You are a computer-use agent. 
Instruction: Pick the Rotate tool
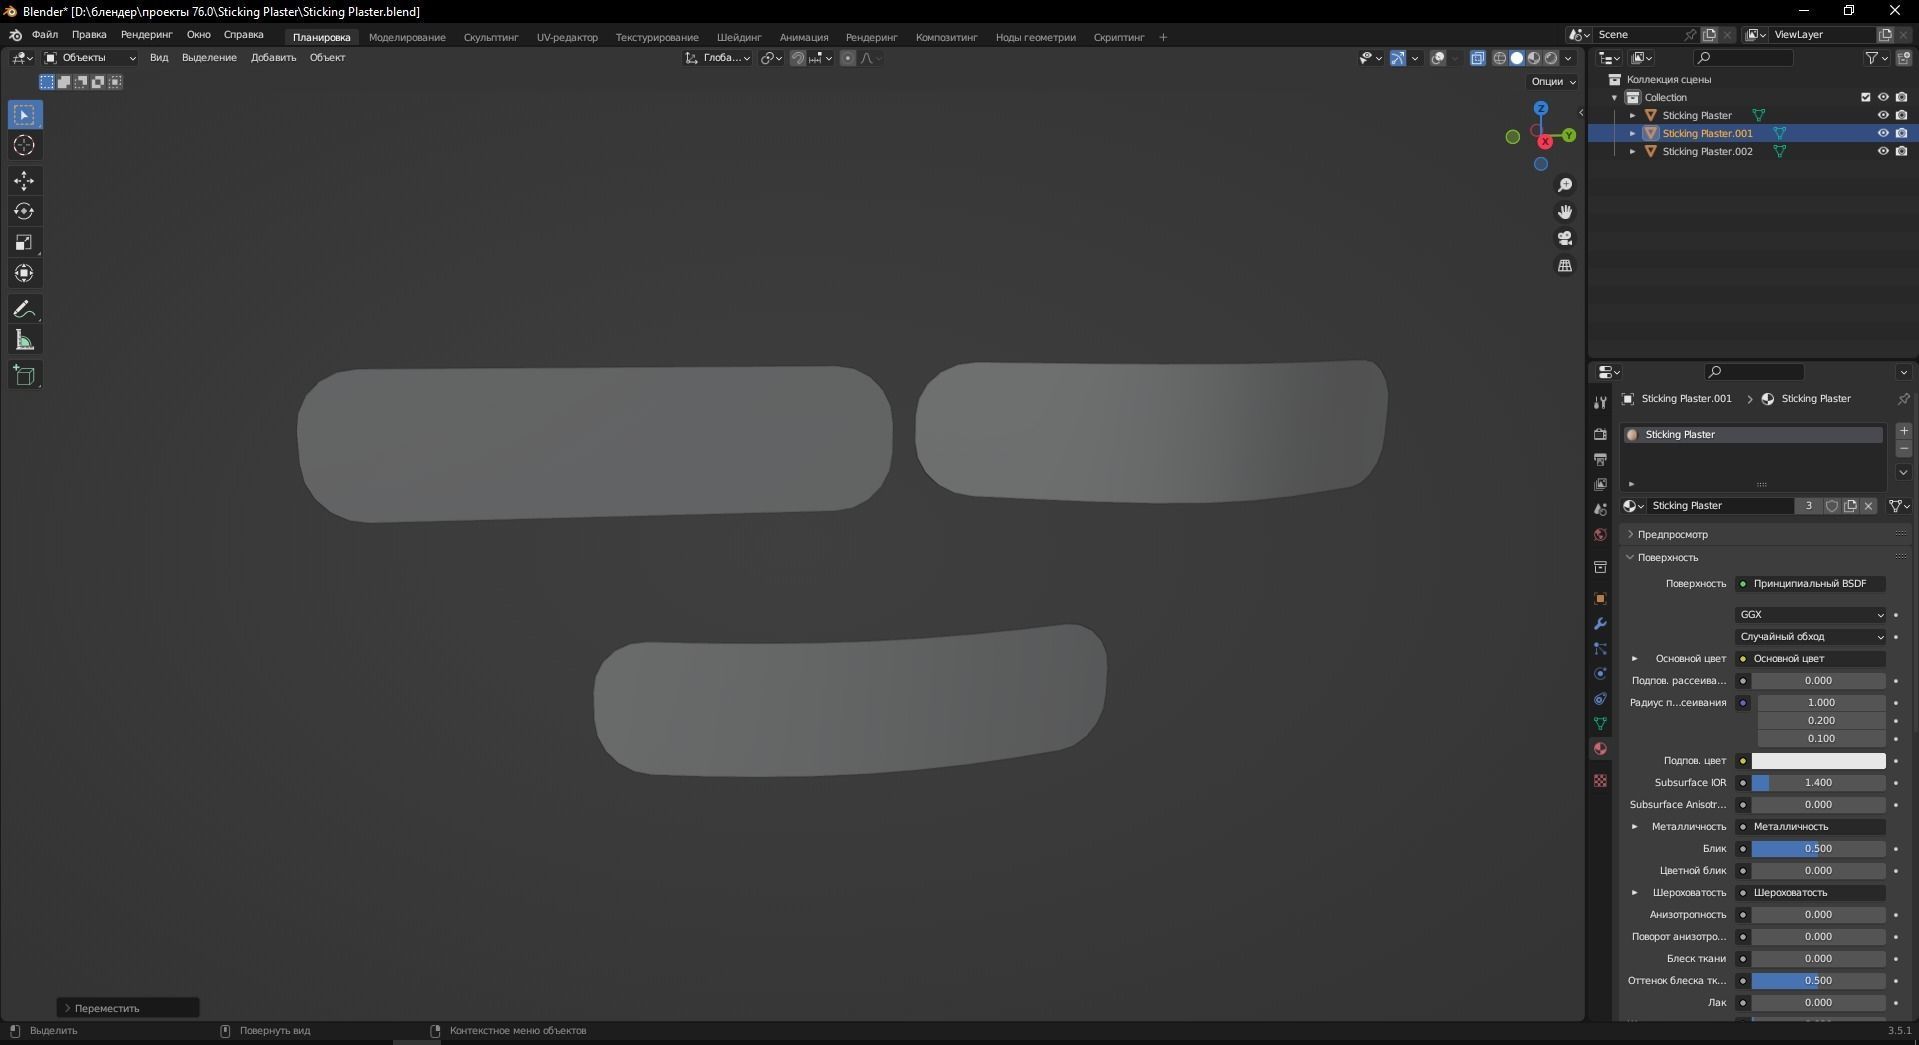click(x=25, y=212)
